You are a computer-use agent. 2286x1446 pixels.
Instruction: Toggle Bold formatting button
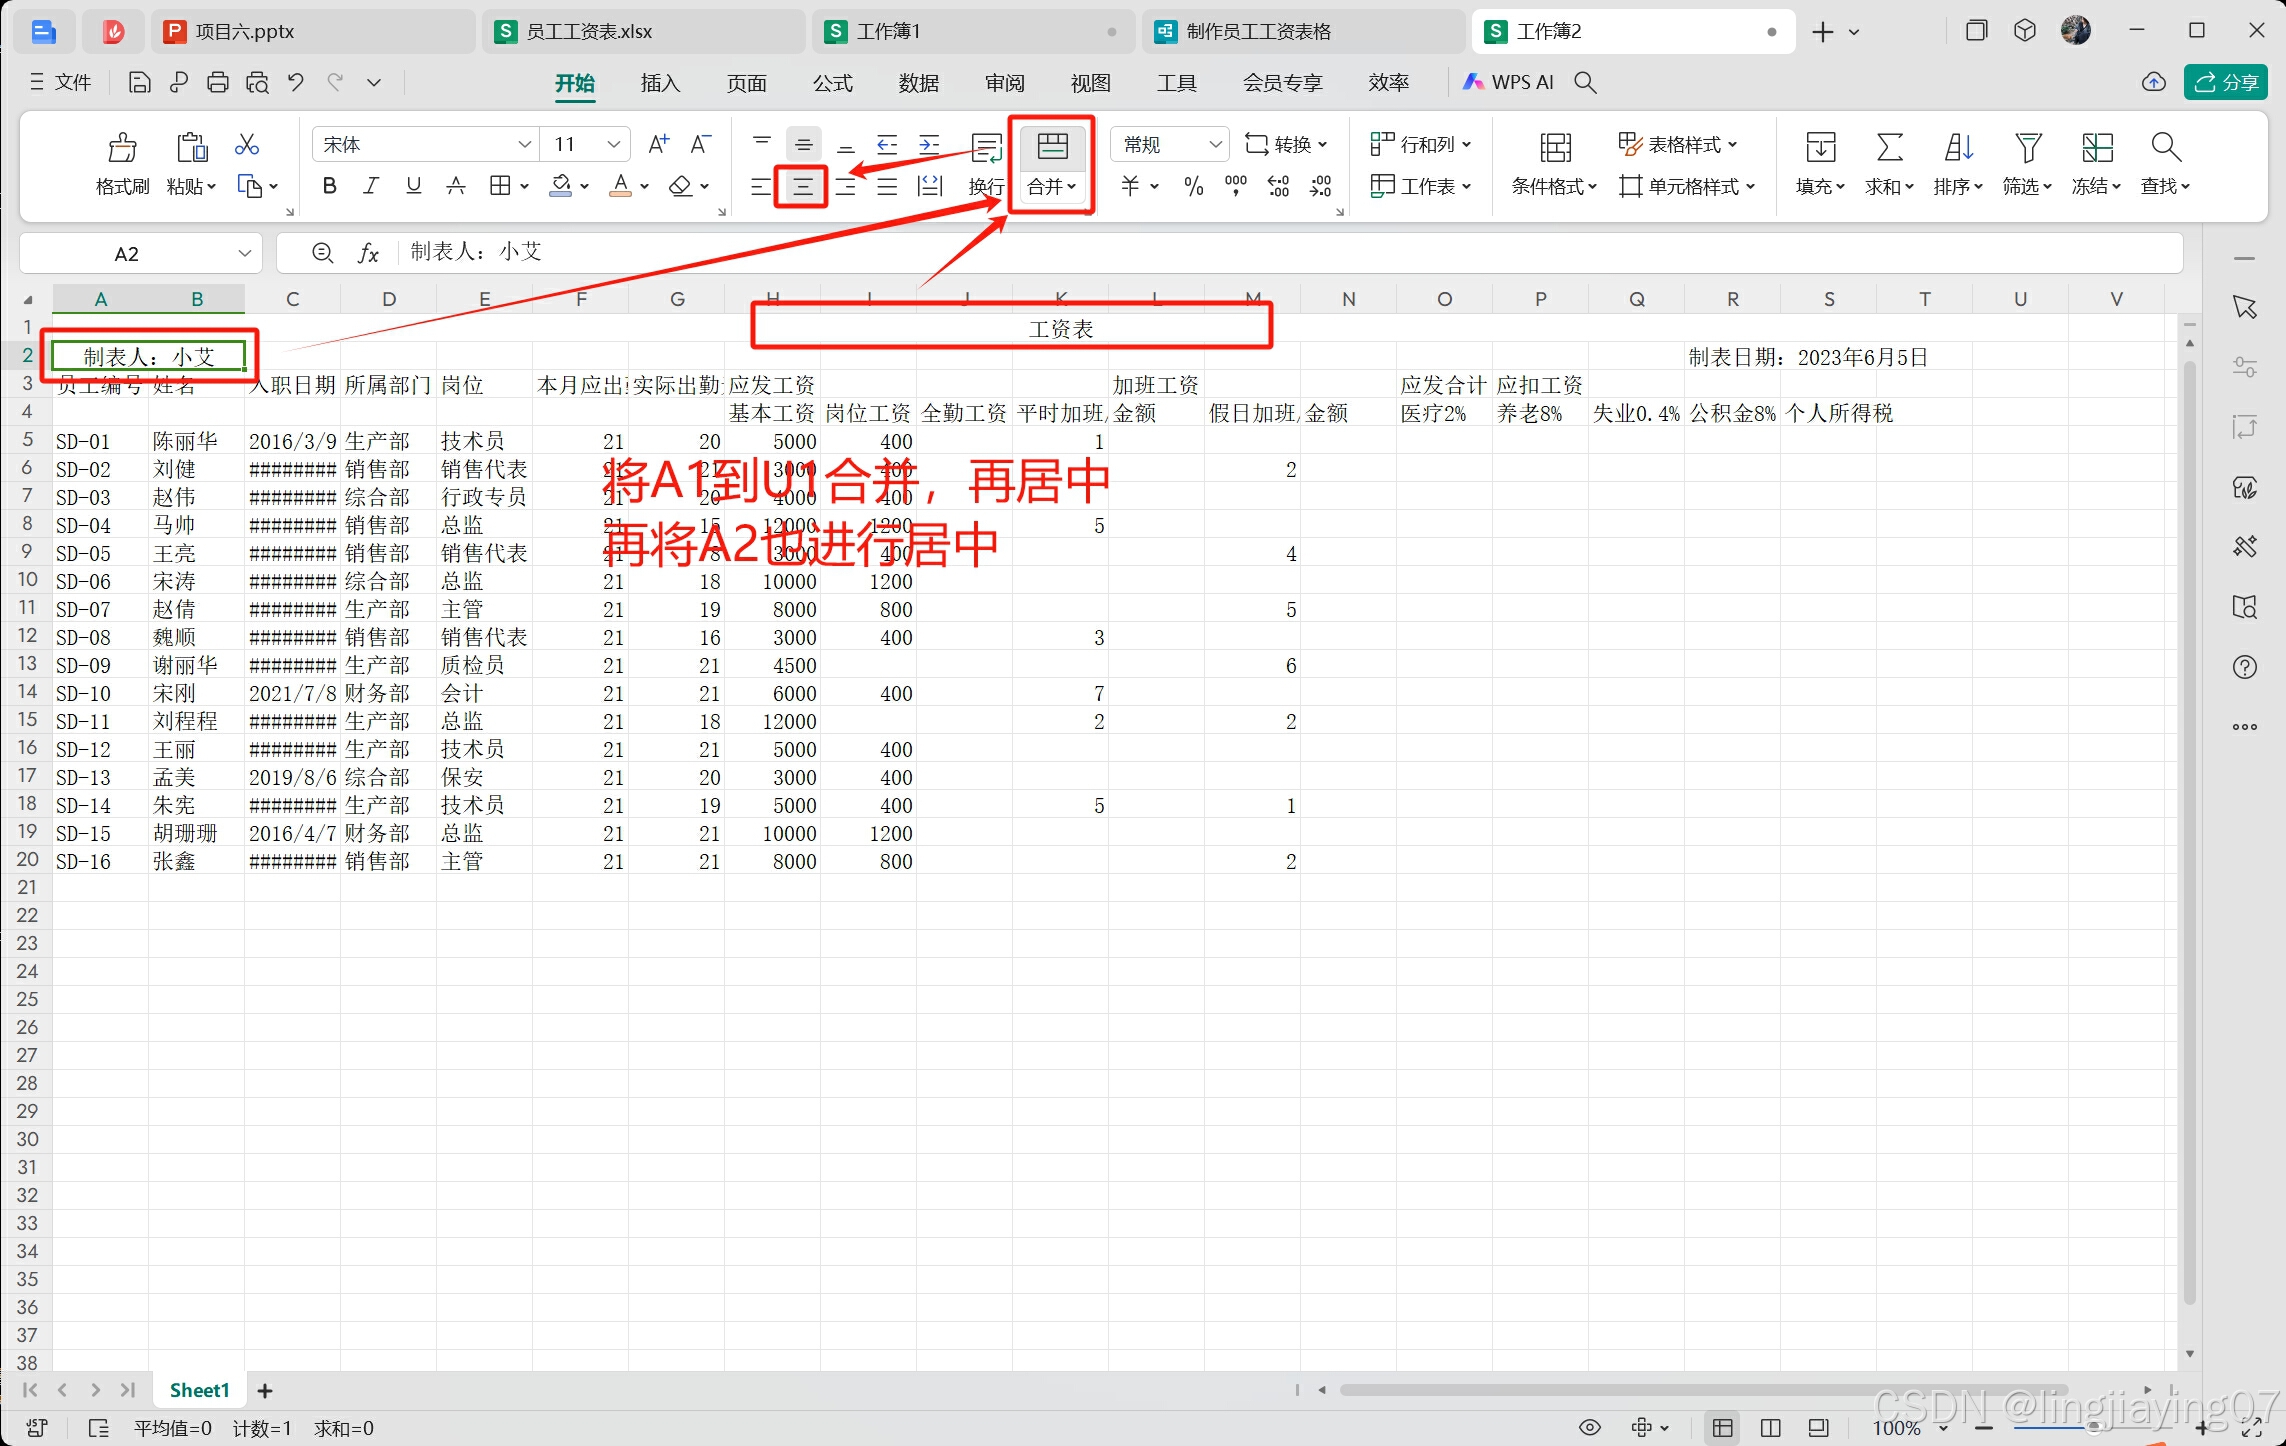click(x=329, y=186)
